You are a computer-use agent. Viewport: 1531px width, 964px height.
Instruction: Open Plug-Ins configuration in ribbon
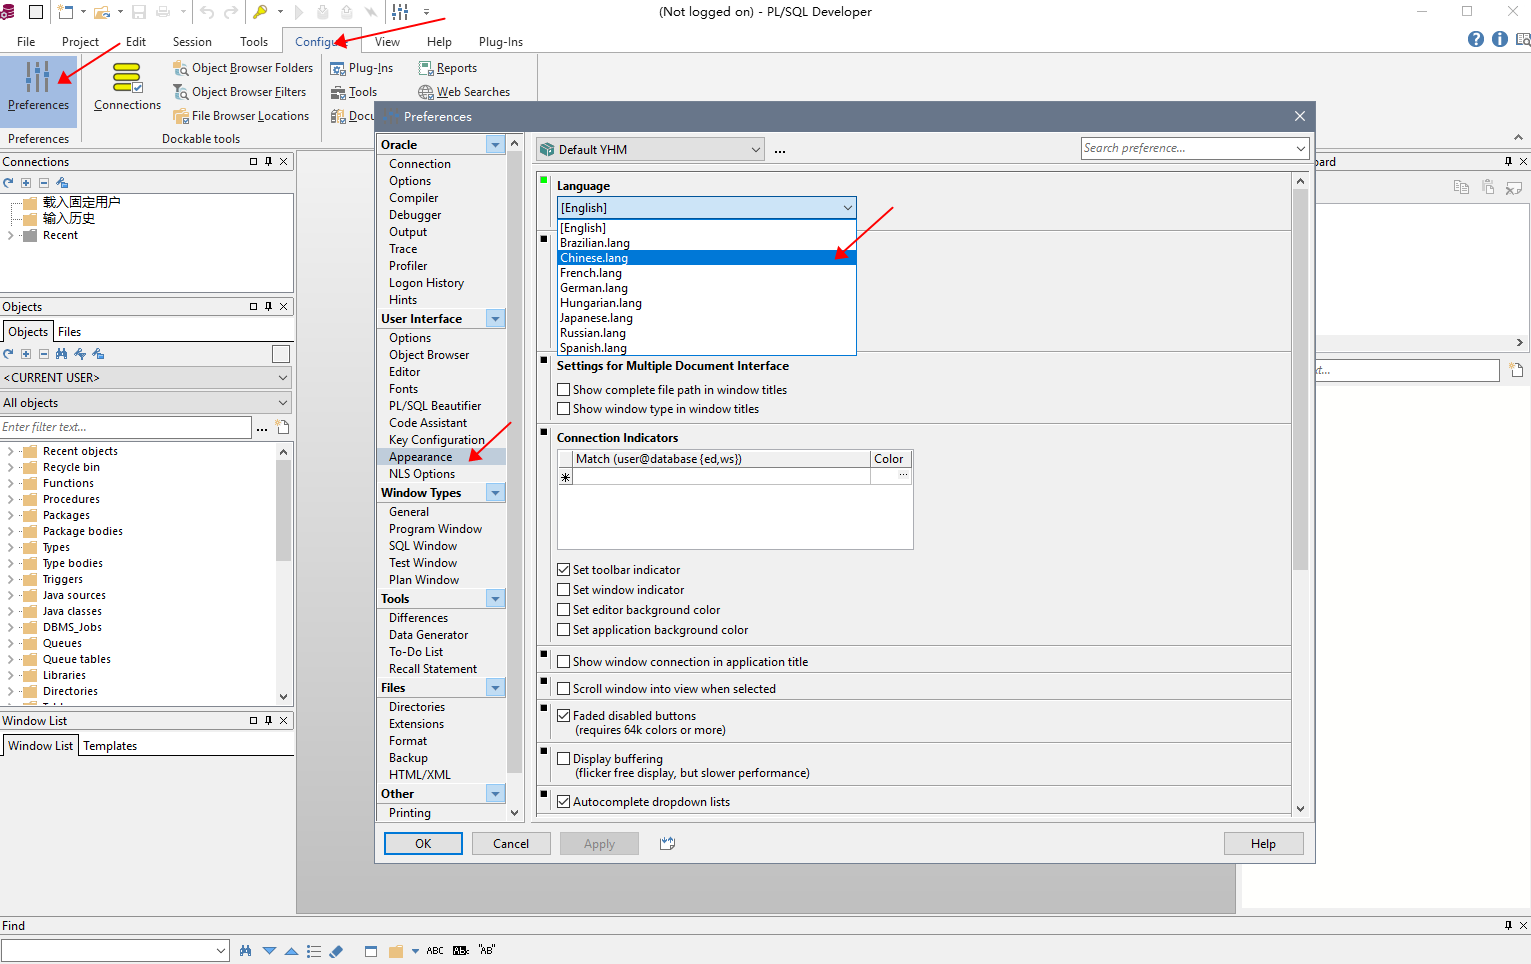[x=361, y=68]
